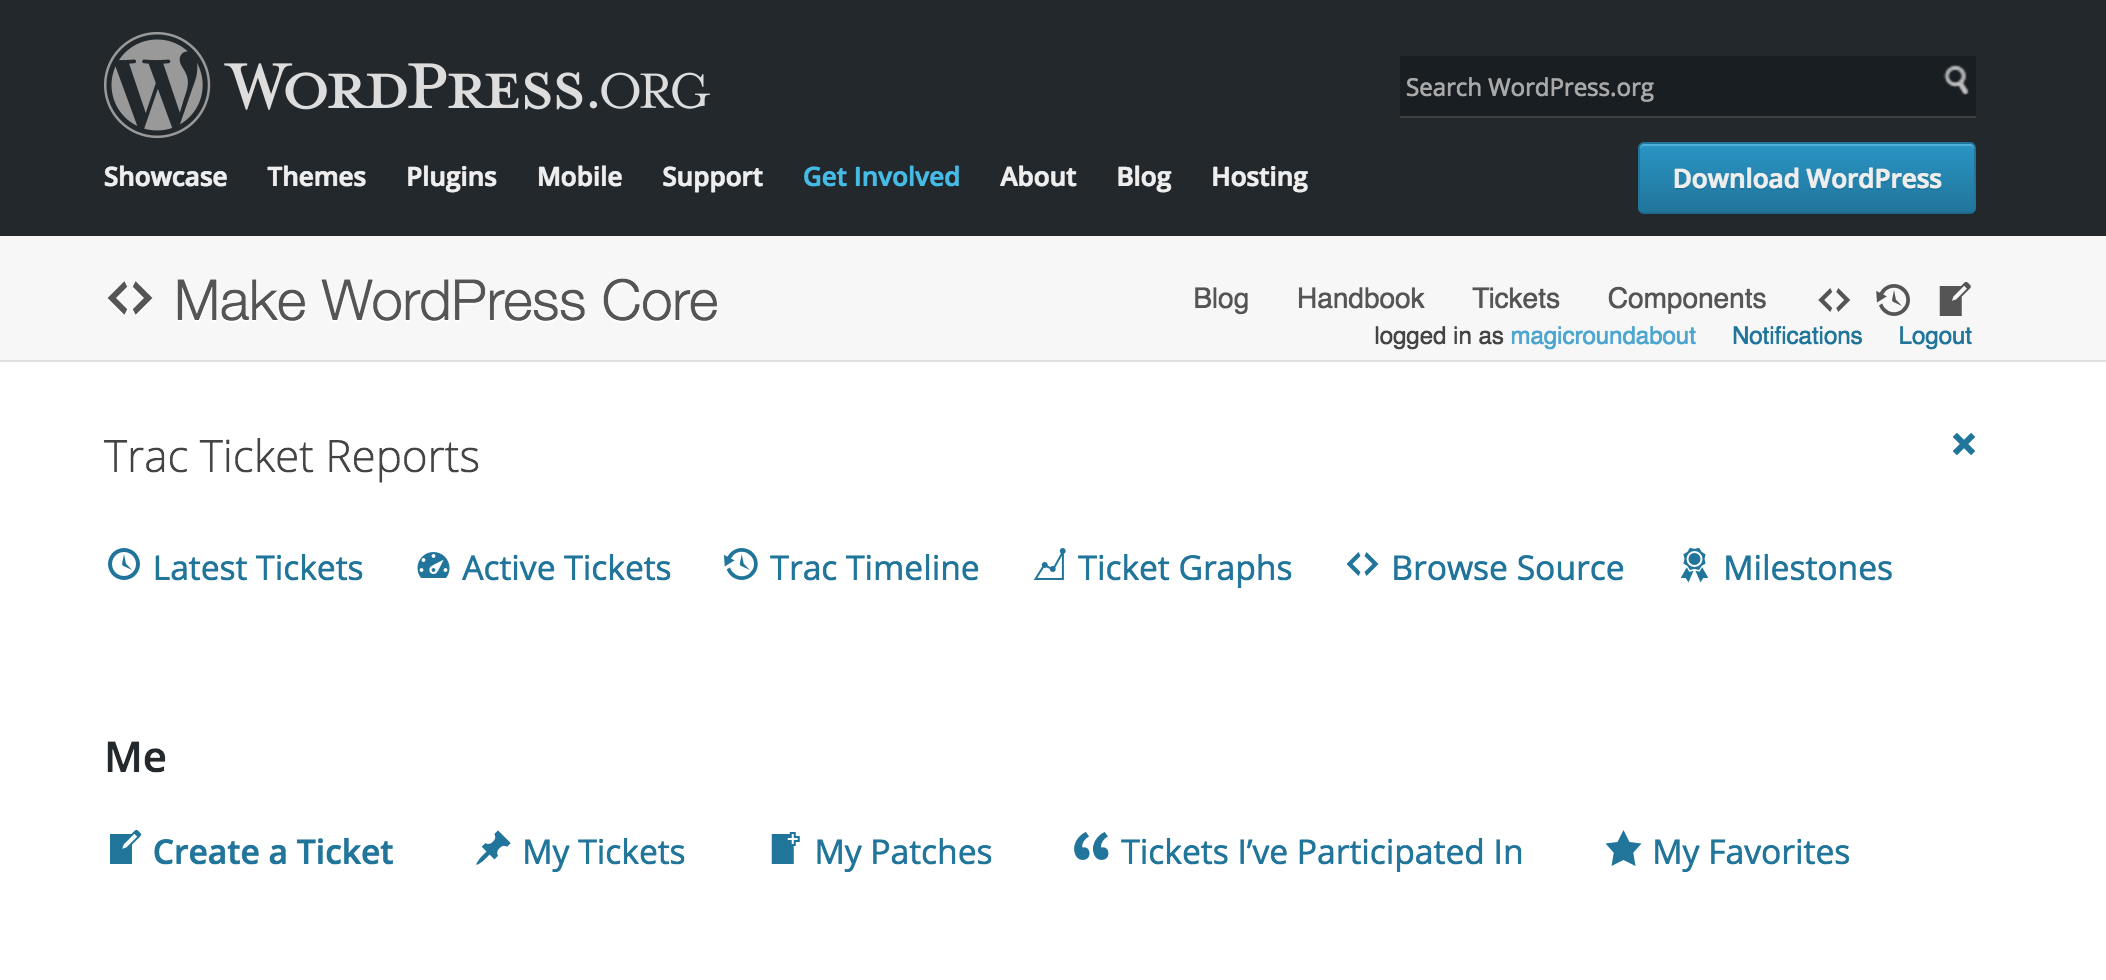Open the timeline history icon in top navigation

(1893, 299)
